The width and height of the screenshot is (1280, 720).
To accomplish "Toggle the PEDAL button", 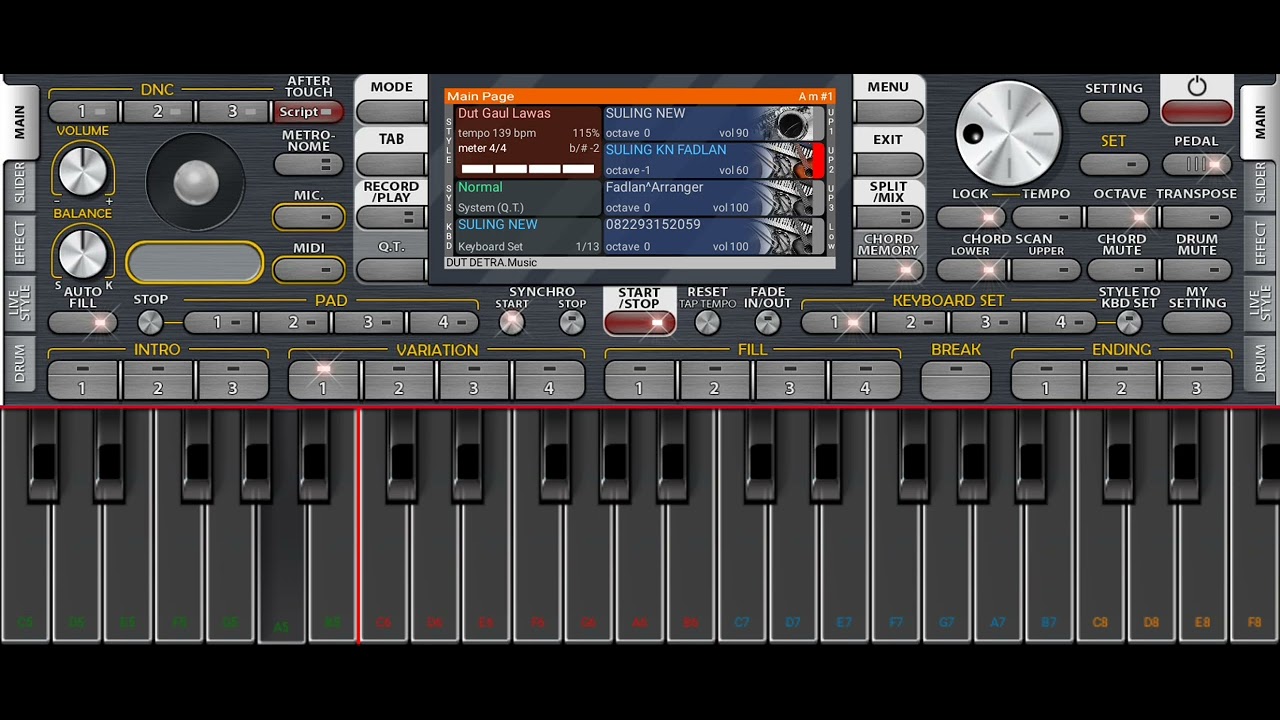I will click(x=1197, y=164).
